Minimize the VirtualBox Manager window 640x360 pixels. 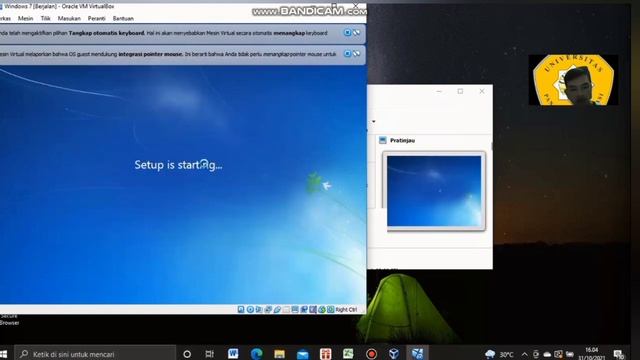coord(439,91)
